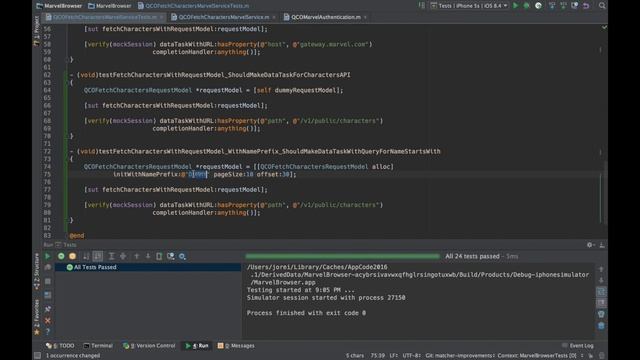Run with coverage icon in top toolbar

click(x=538, y=6)
